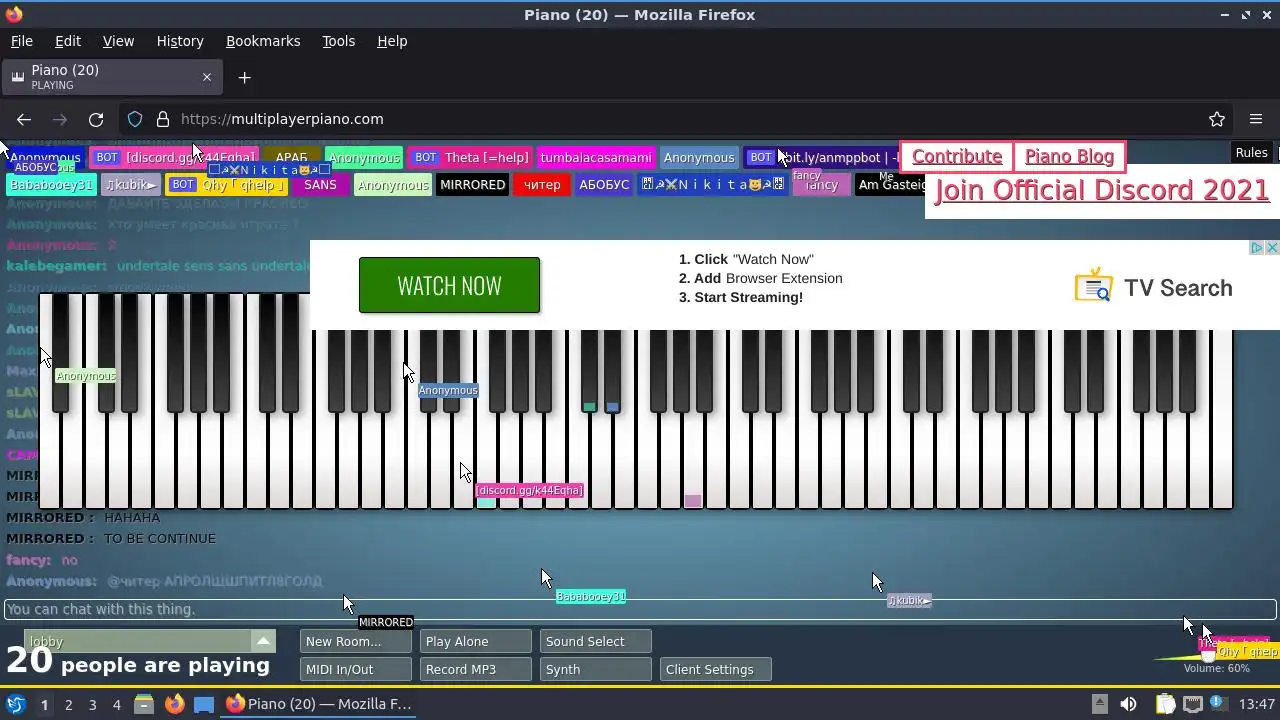Launch Firefox from the taskbar launcher

[174, 704]
